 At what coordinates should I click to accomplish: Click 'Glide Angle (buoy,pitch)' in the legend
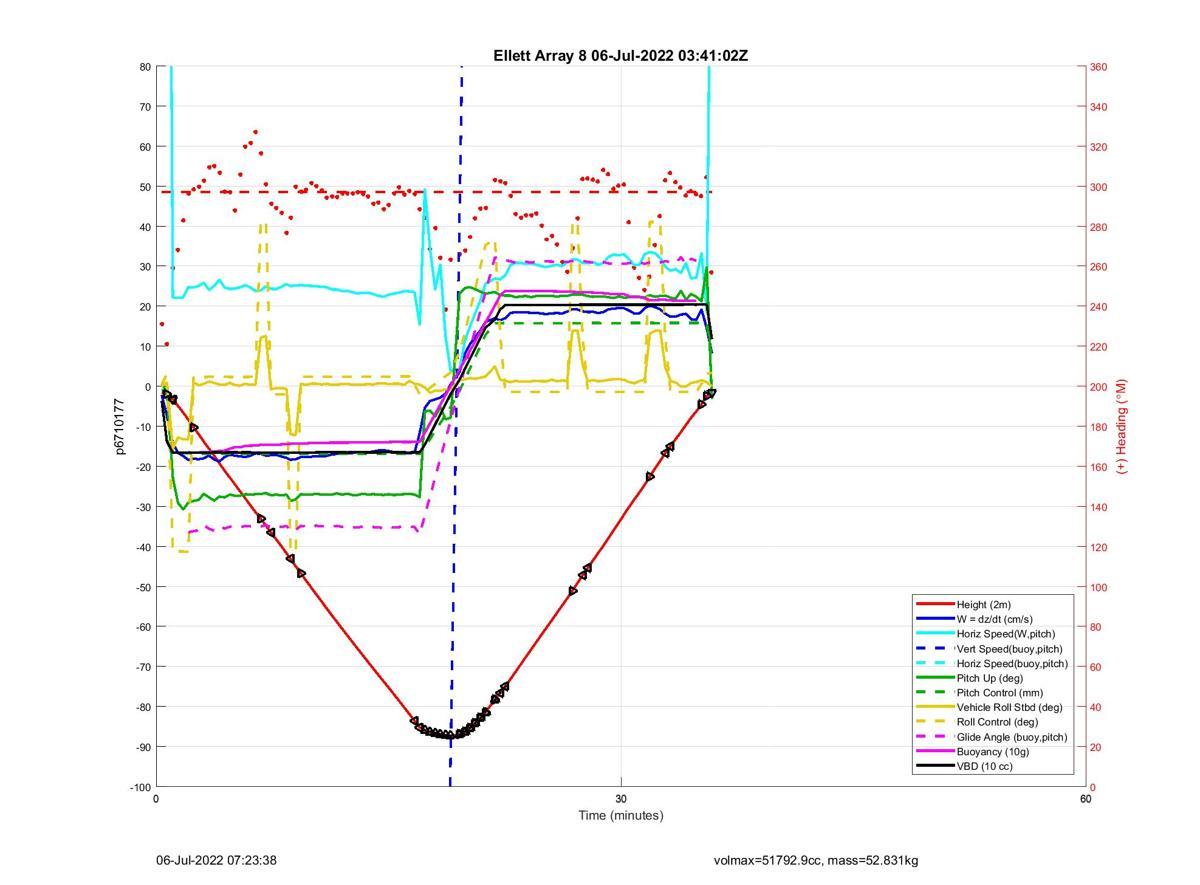[x=1011, y=737]
